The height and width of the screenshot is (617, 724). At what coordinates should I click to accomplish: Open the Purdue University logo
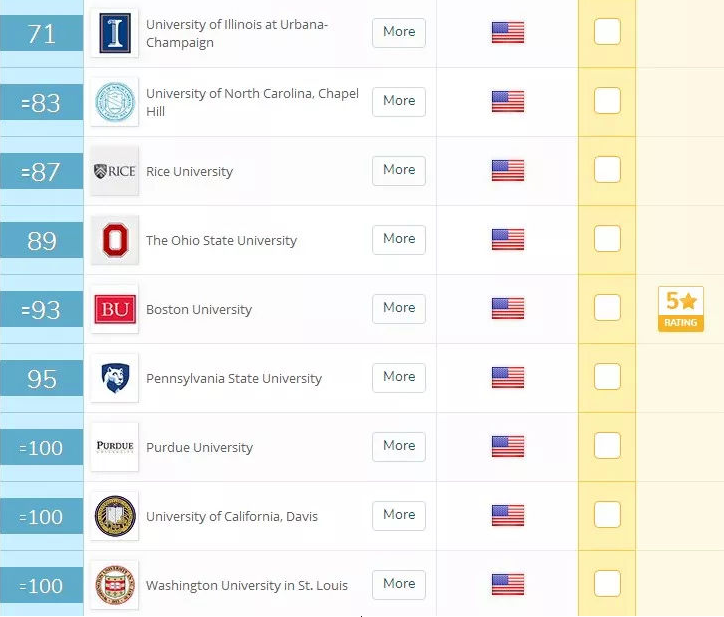(x=115, y=447)
